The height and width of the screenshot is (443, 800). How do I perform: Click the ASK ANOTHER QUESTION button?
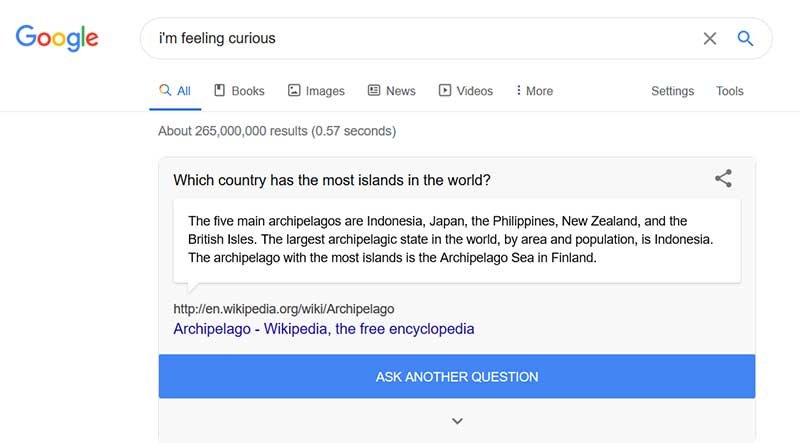pos(457,377)
